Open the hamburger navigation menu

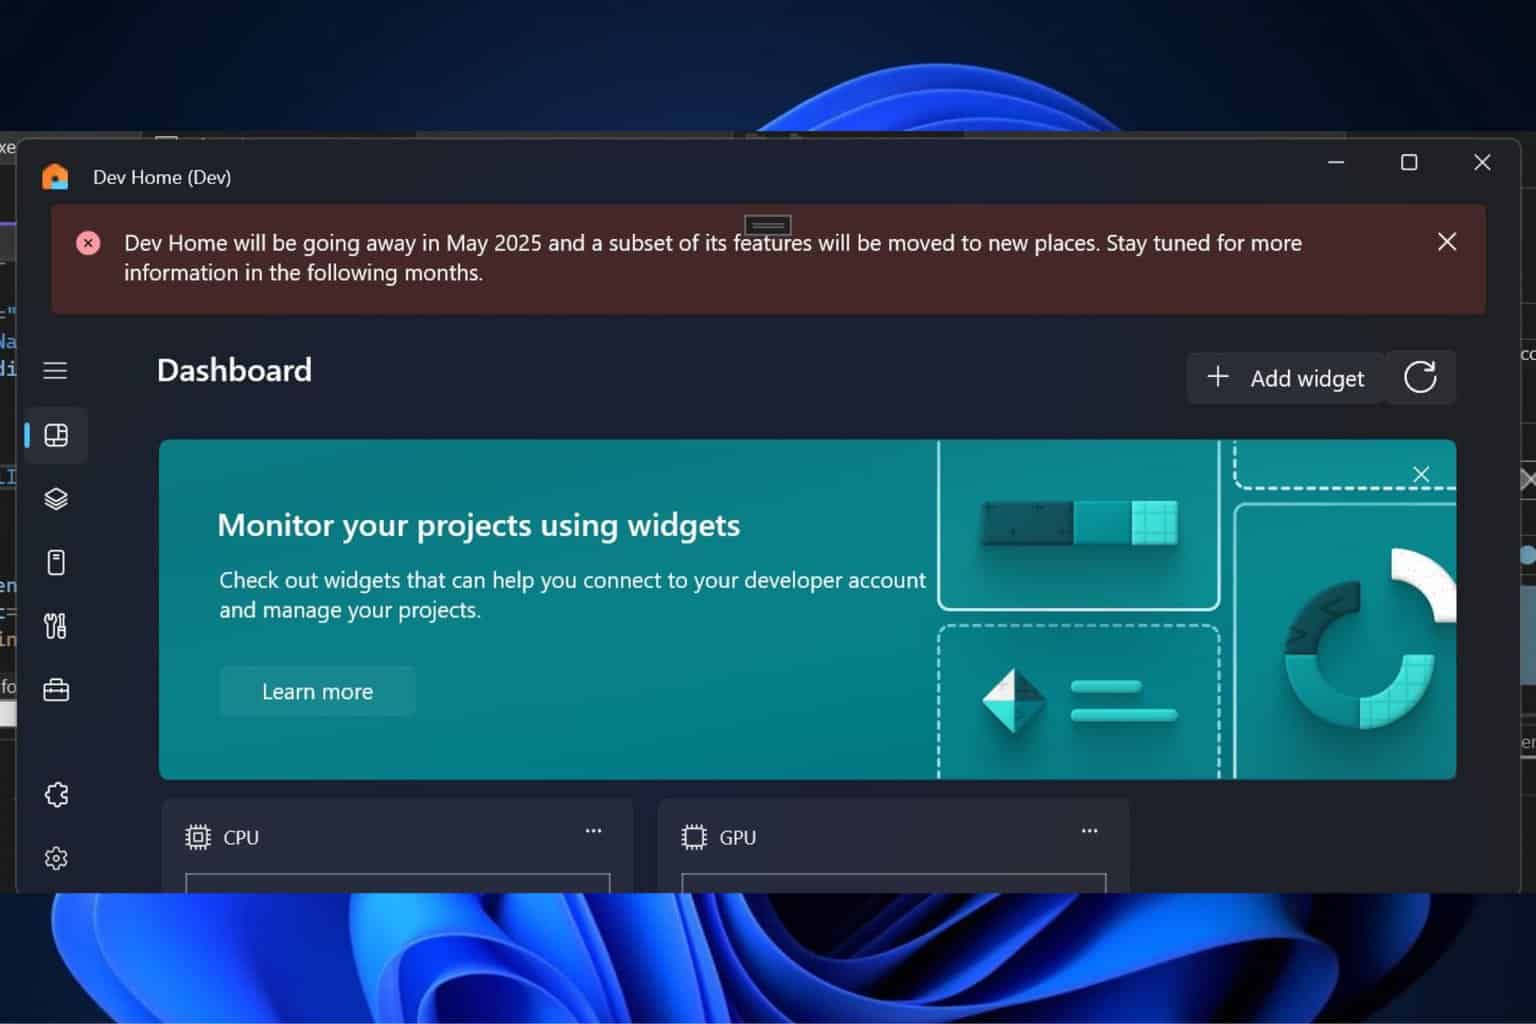pyautogui.click(x=55, y=371)
